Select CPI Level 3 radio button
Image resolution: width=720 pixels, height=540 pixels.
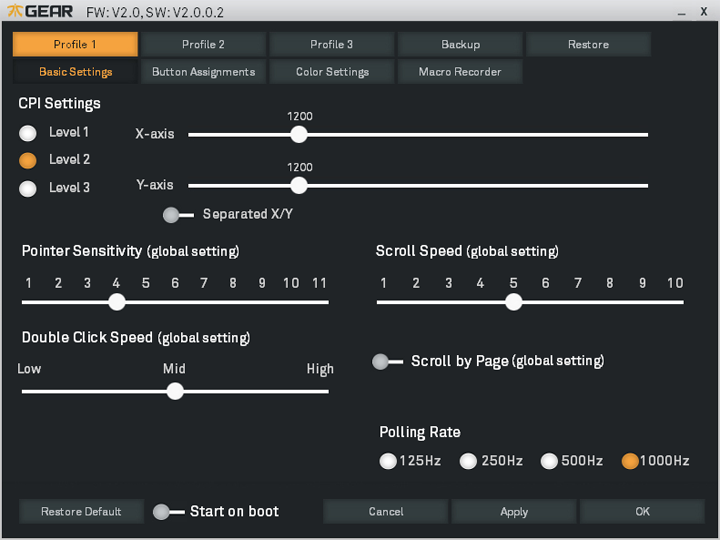(x=28, y=188)
